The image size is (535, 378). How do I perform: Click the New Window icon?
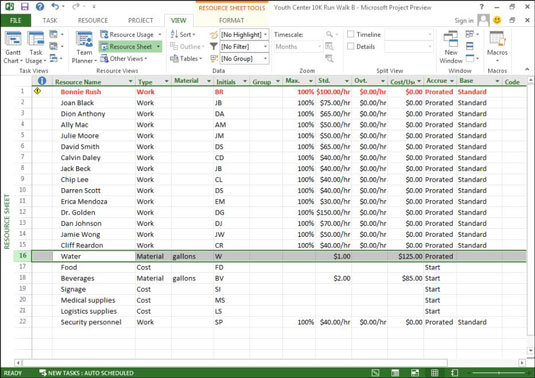(x=450, y=39)
